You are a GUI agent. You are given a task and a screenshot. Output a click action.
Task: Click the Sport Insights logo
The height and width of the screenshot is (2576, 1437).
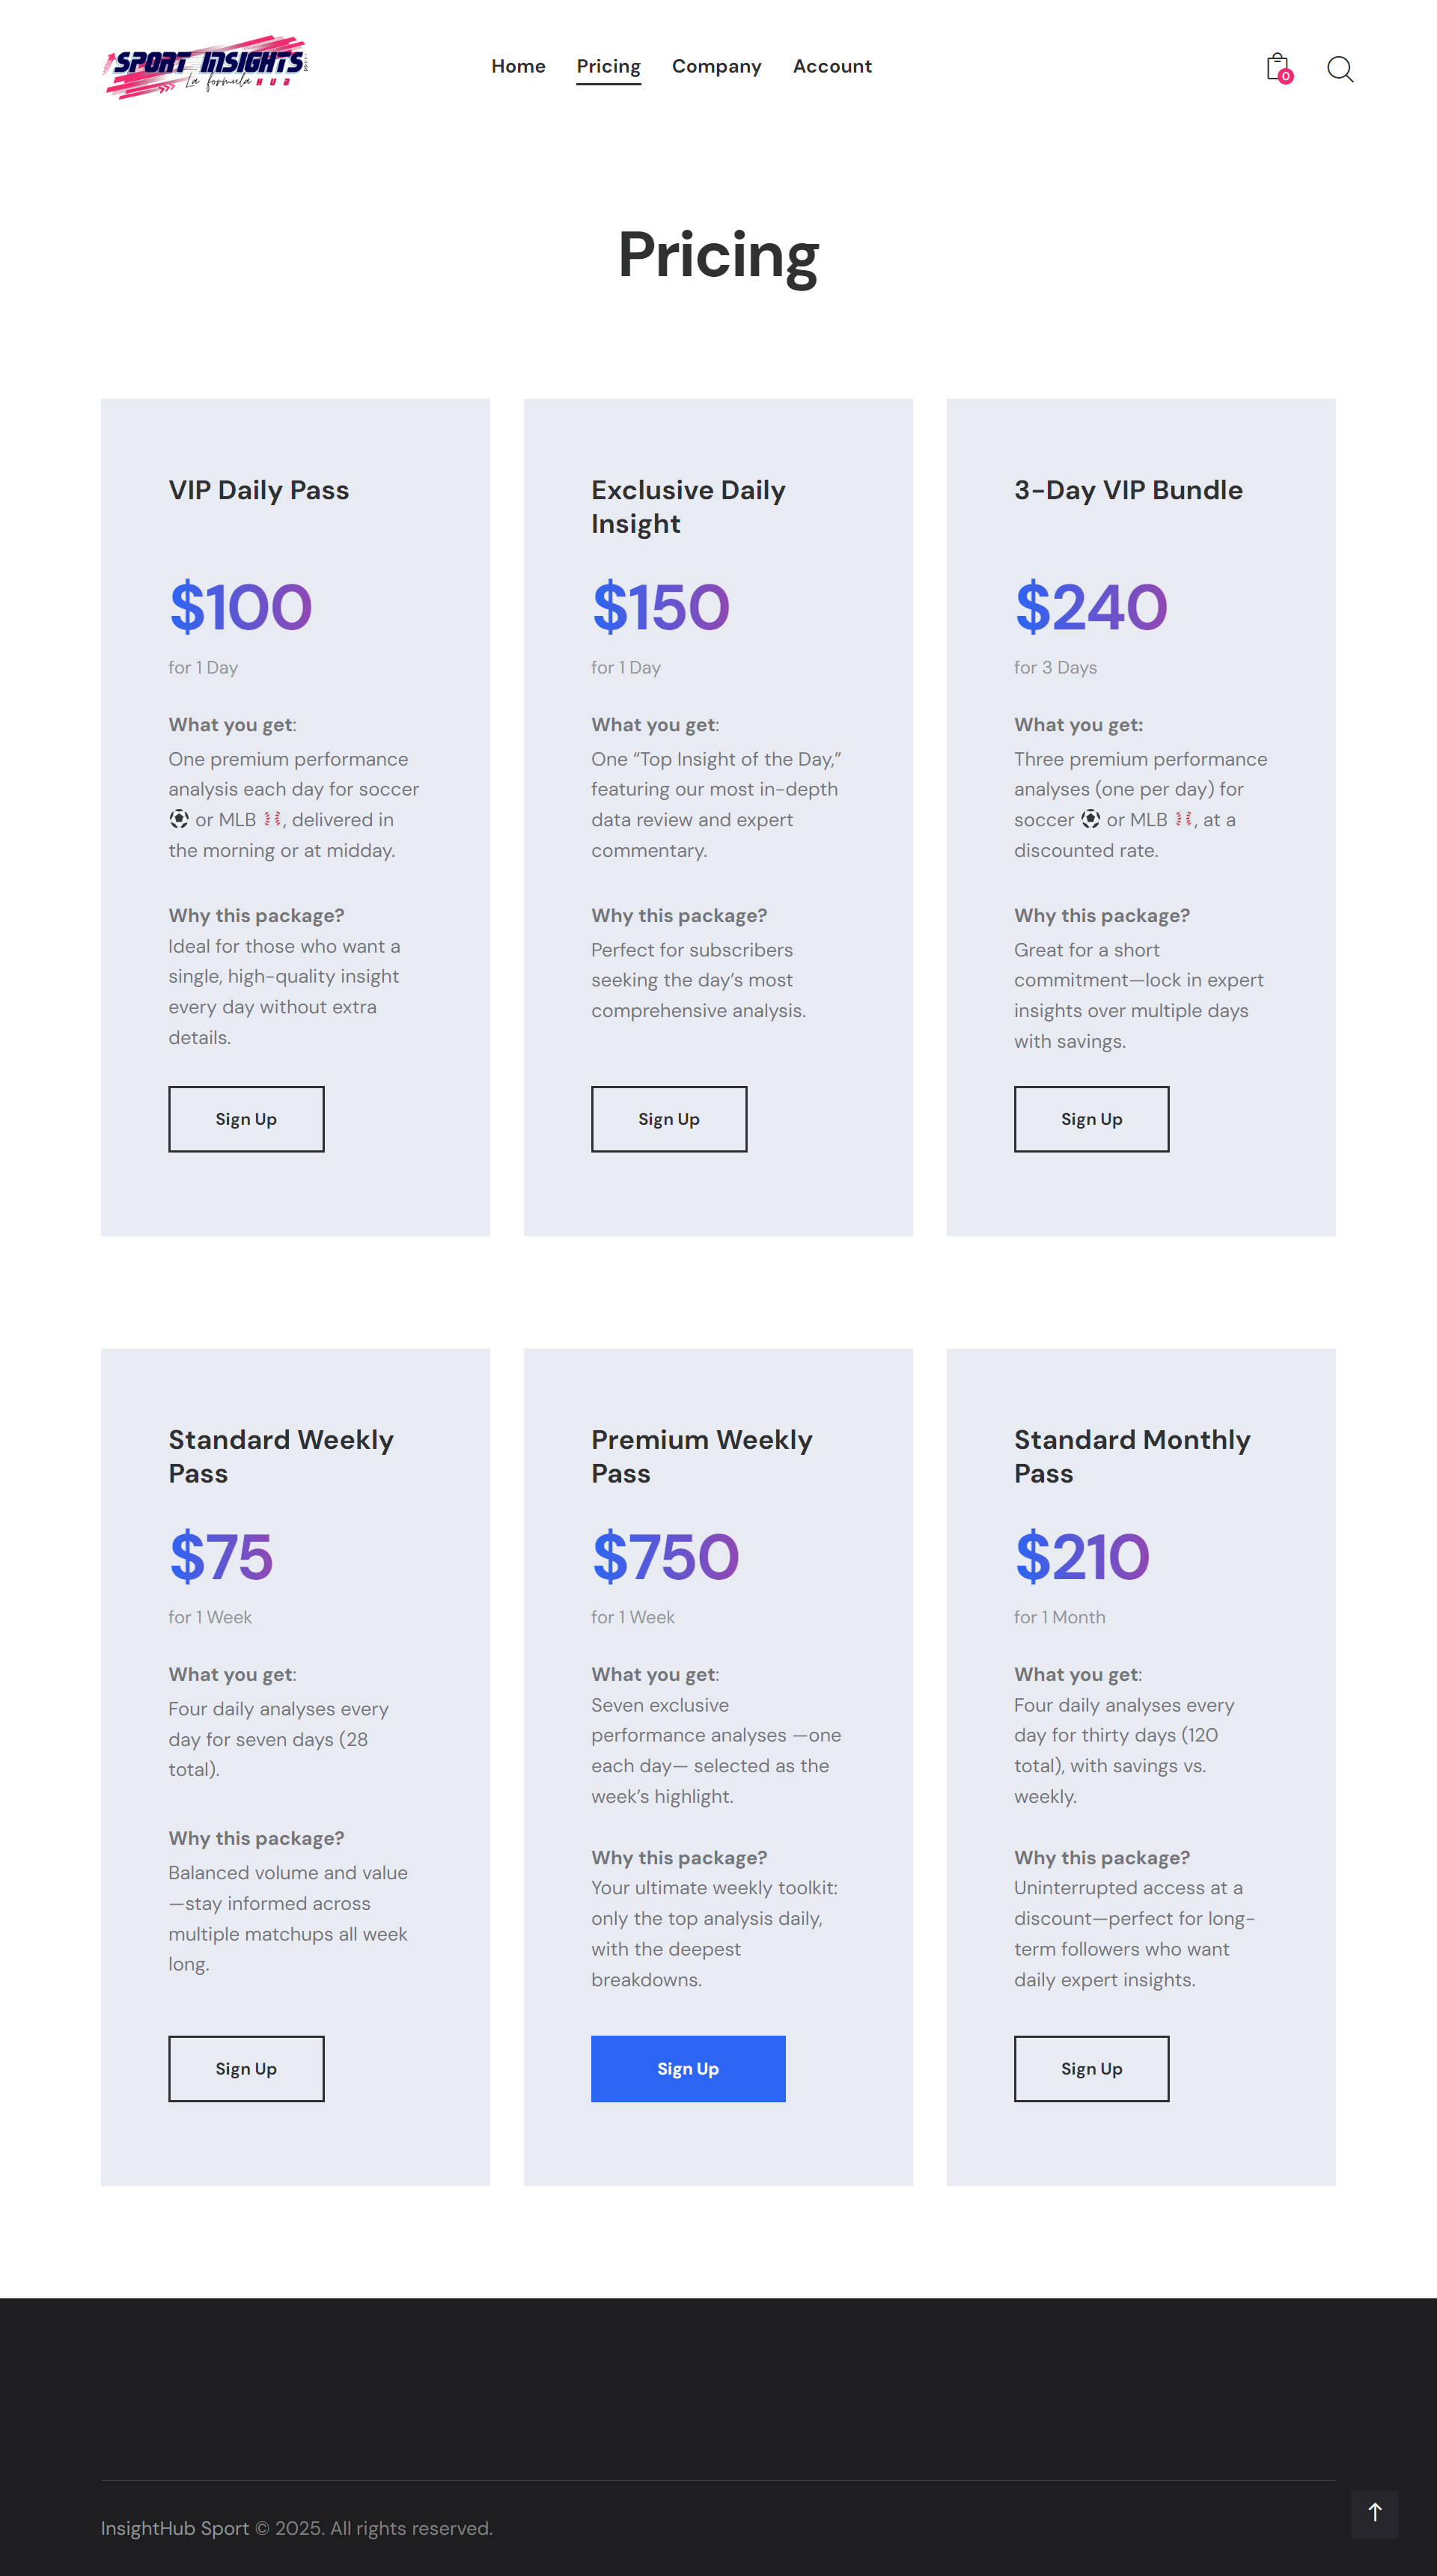[206, 67]
